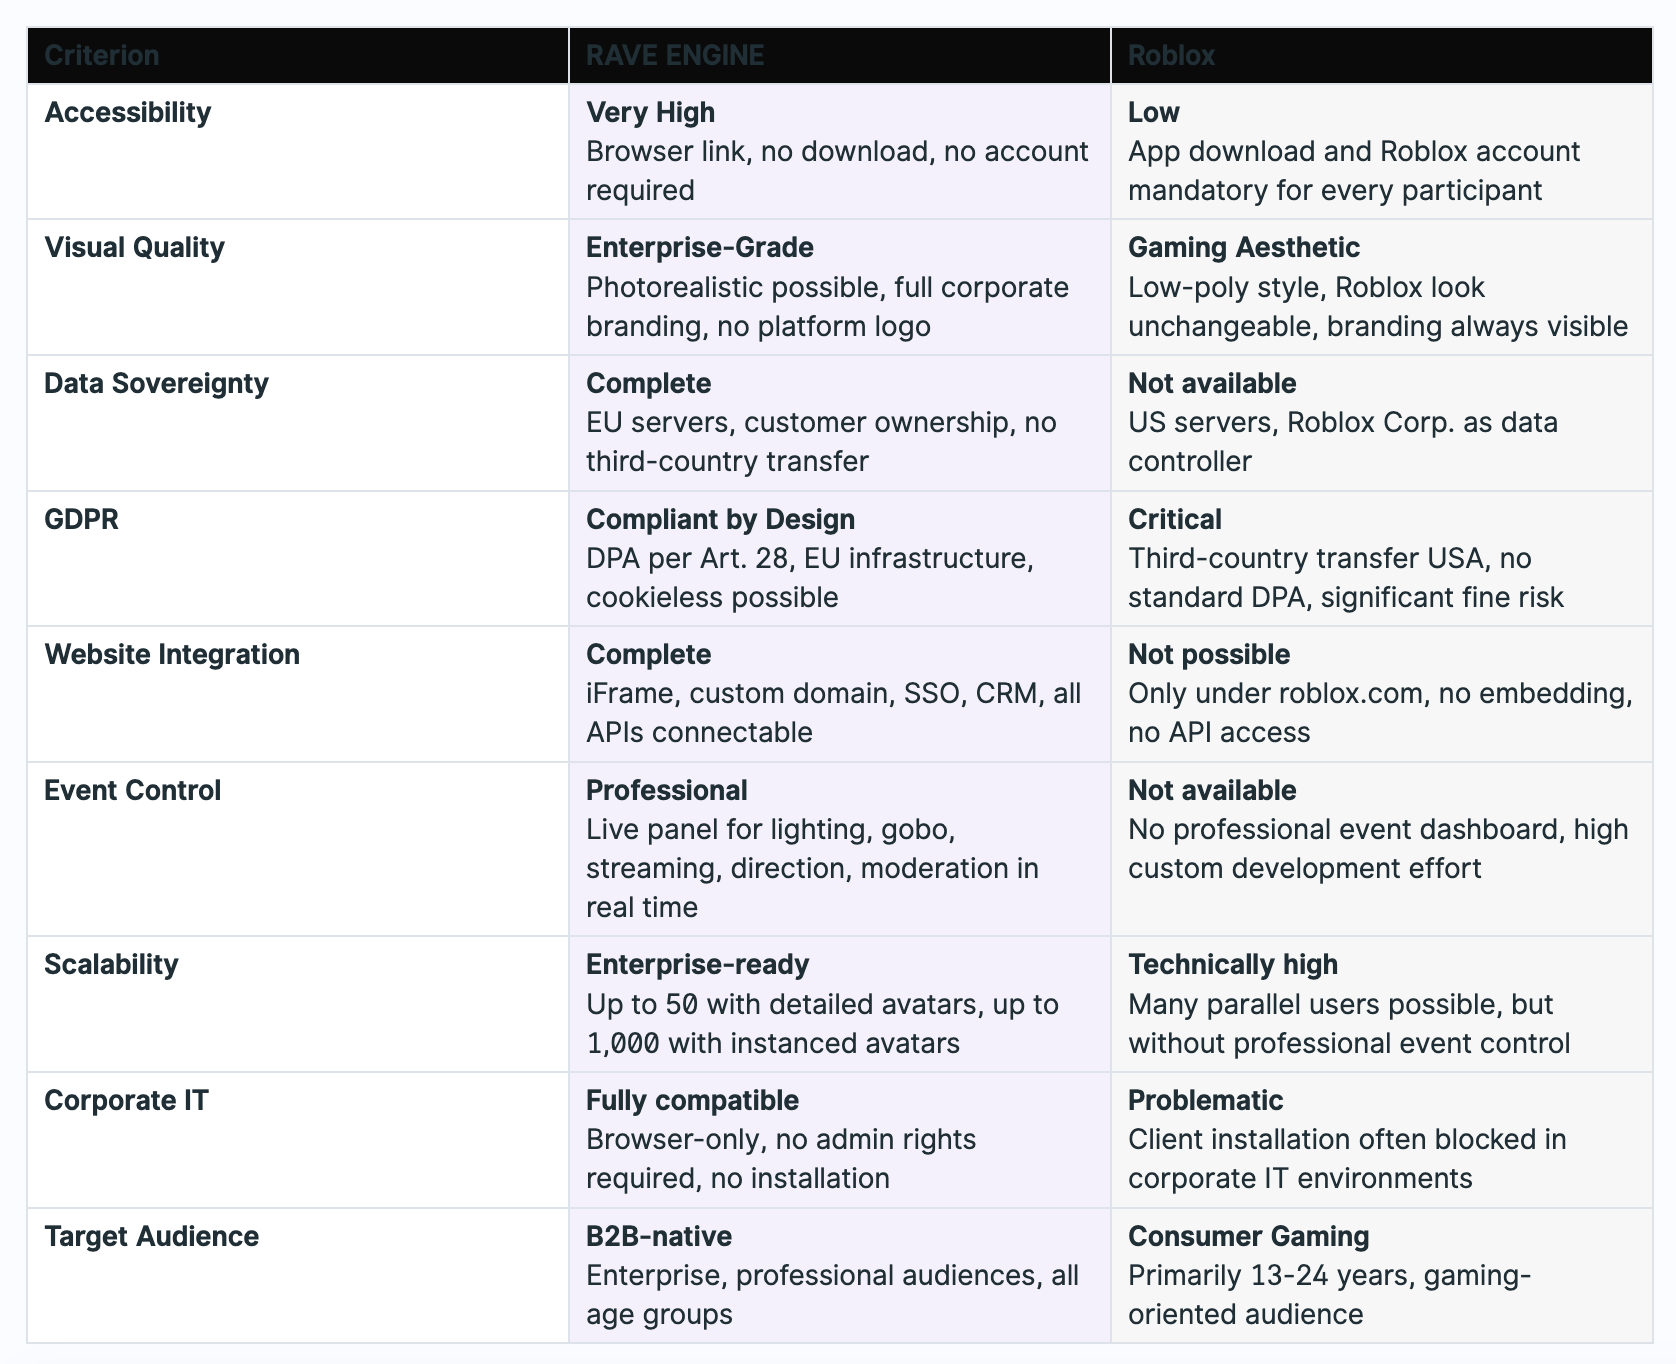Click the Compliant by Design heading
This screenshot has width=1676, height=1364.
pos(720,519)
